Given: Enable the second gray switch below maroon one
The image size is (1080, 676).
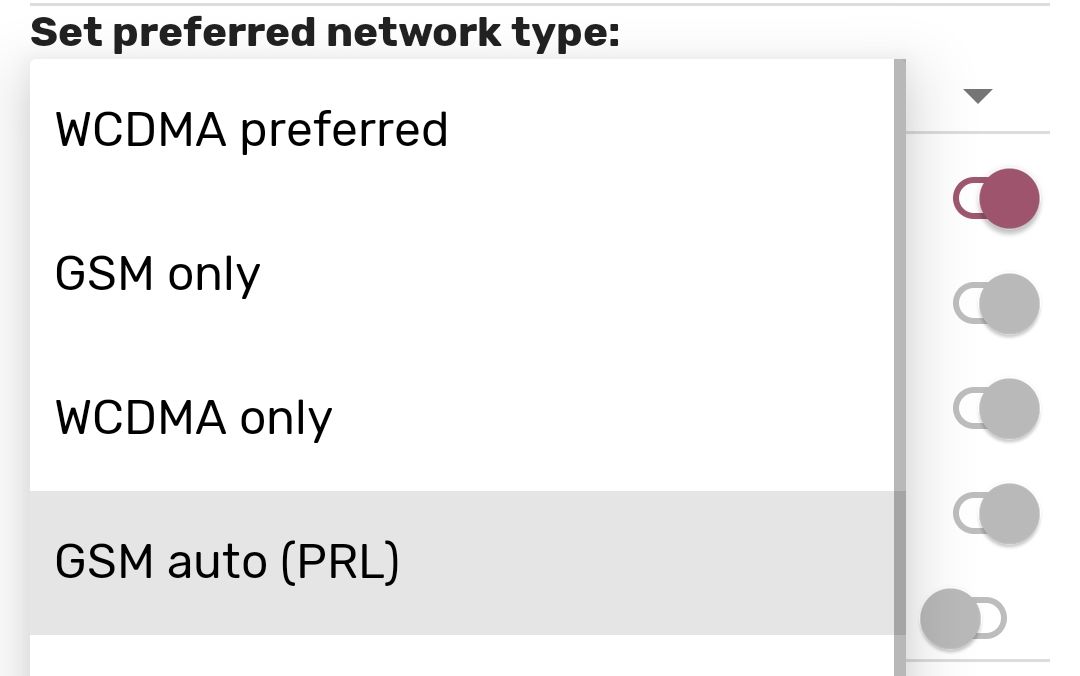Looking at the screenshot, I should click(x=997, y=409).
